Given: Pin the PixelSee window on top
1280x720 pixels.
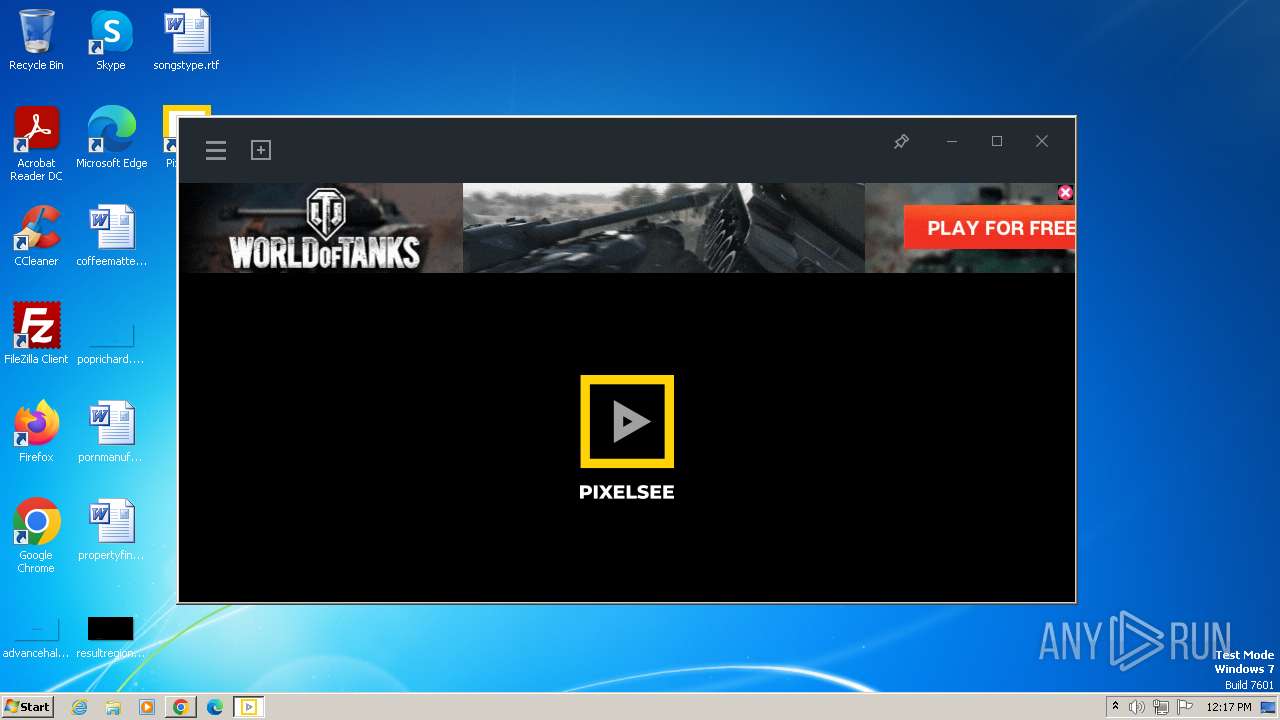Looking at the screenshot, I should tap(901, 142).
